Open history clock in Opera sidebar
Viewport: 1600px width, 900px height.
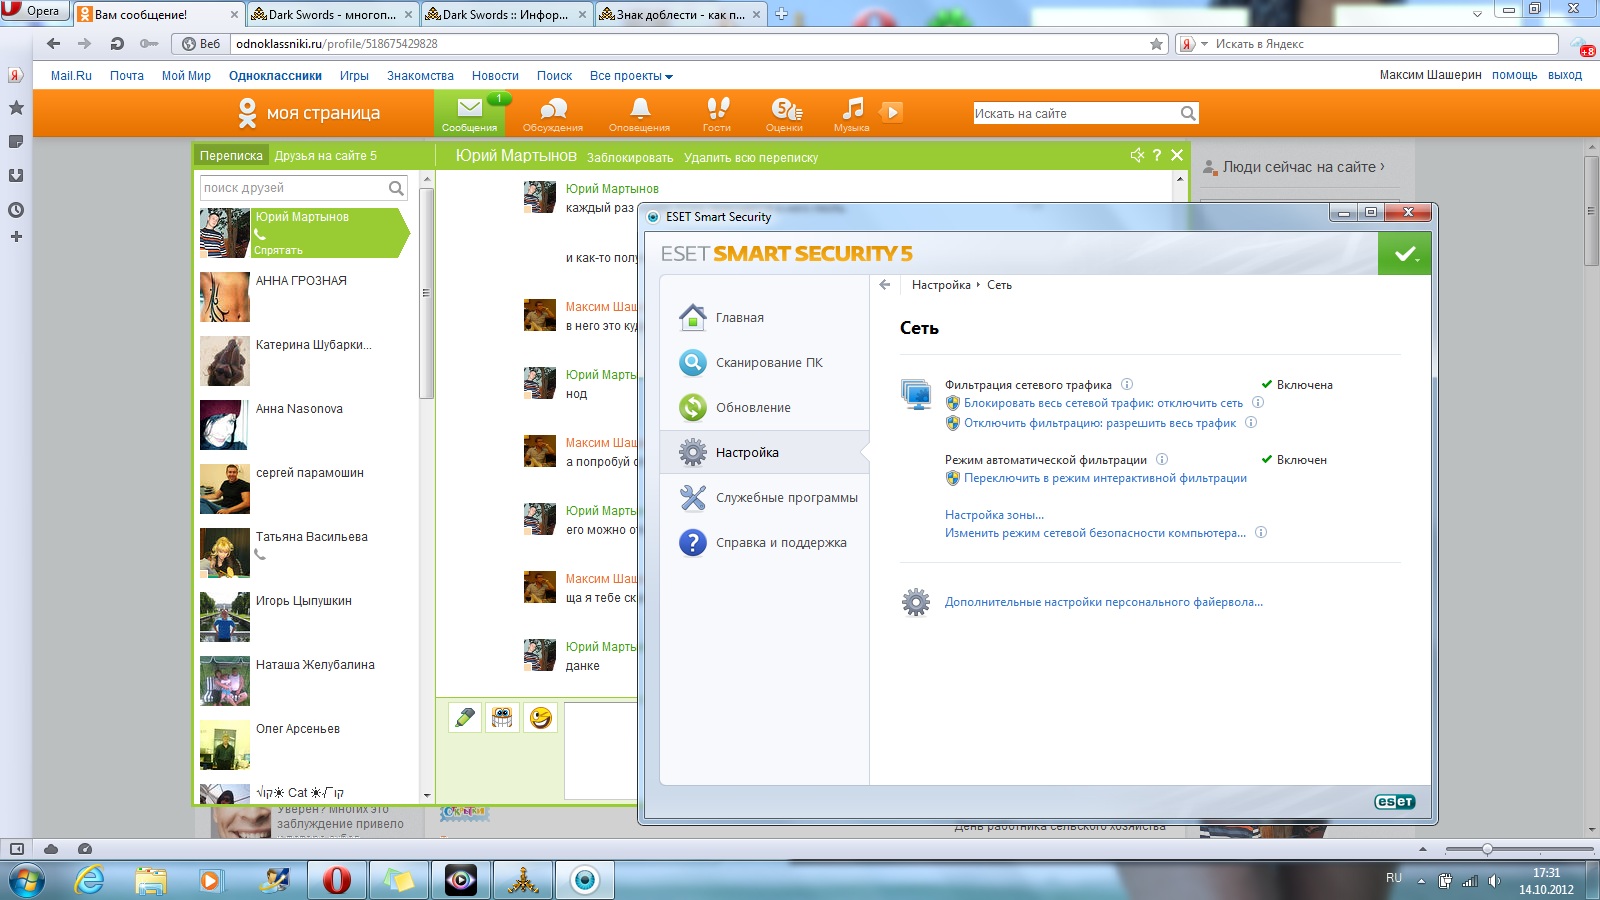16,210
